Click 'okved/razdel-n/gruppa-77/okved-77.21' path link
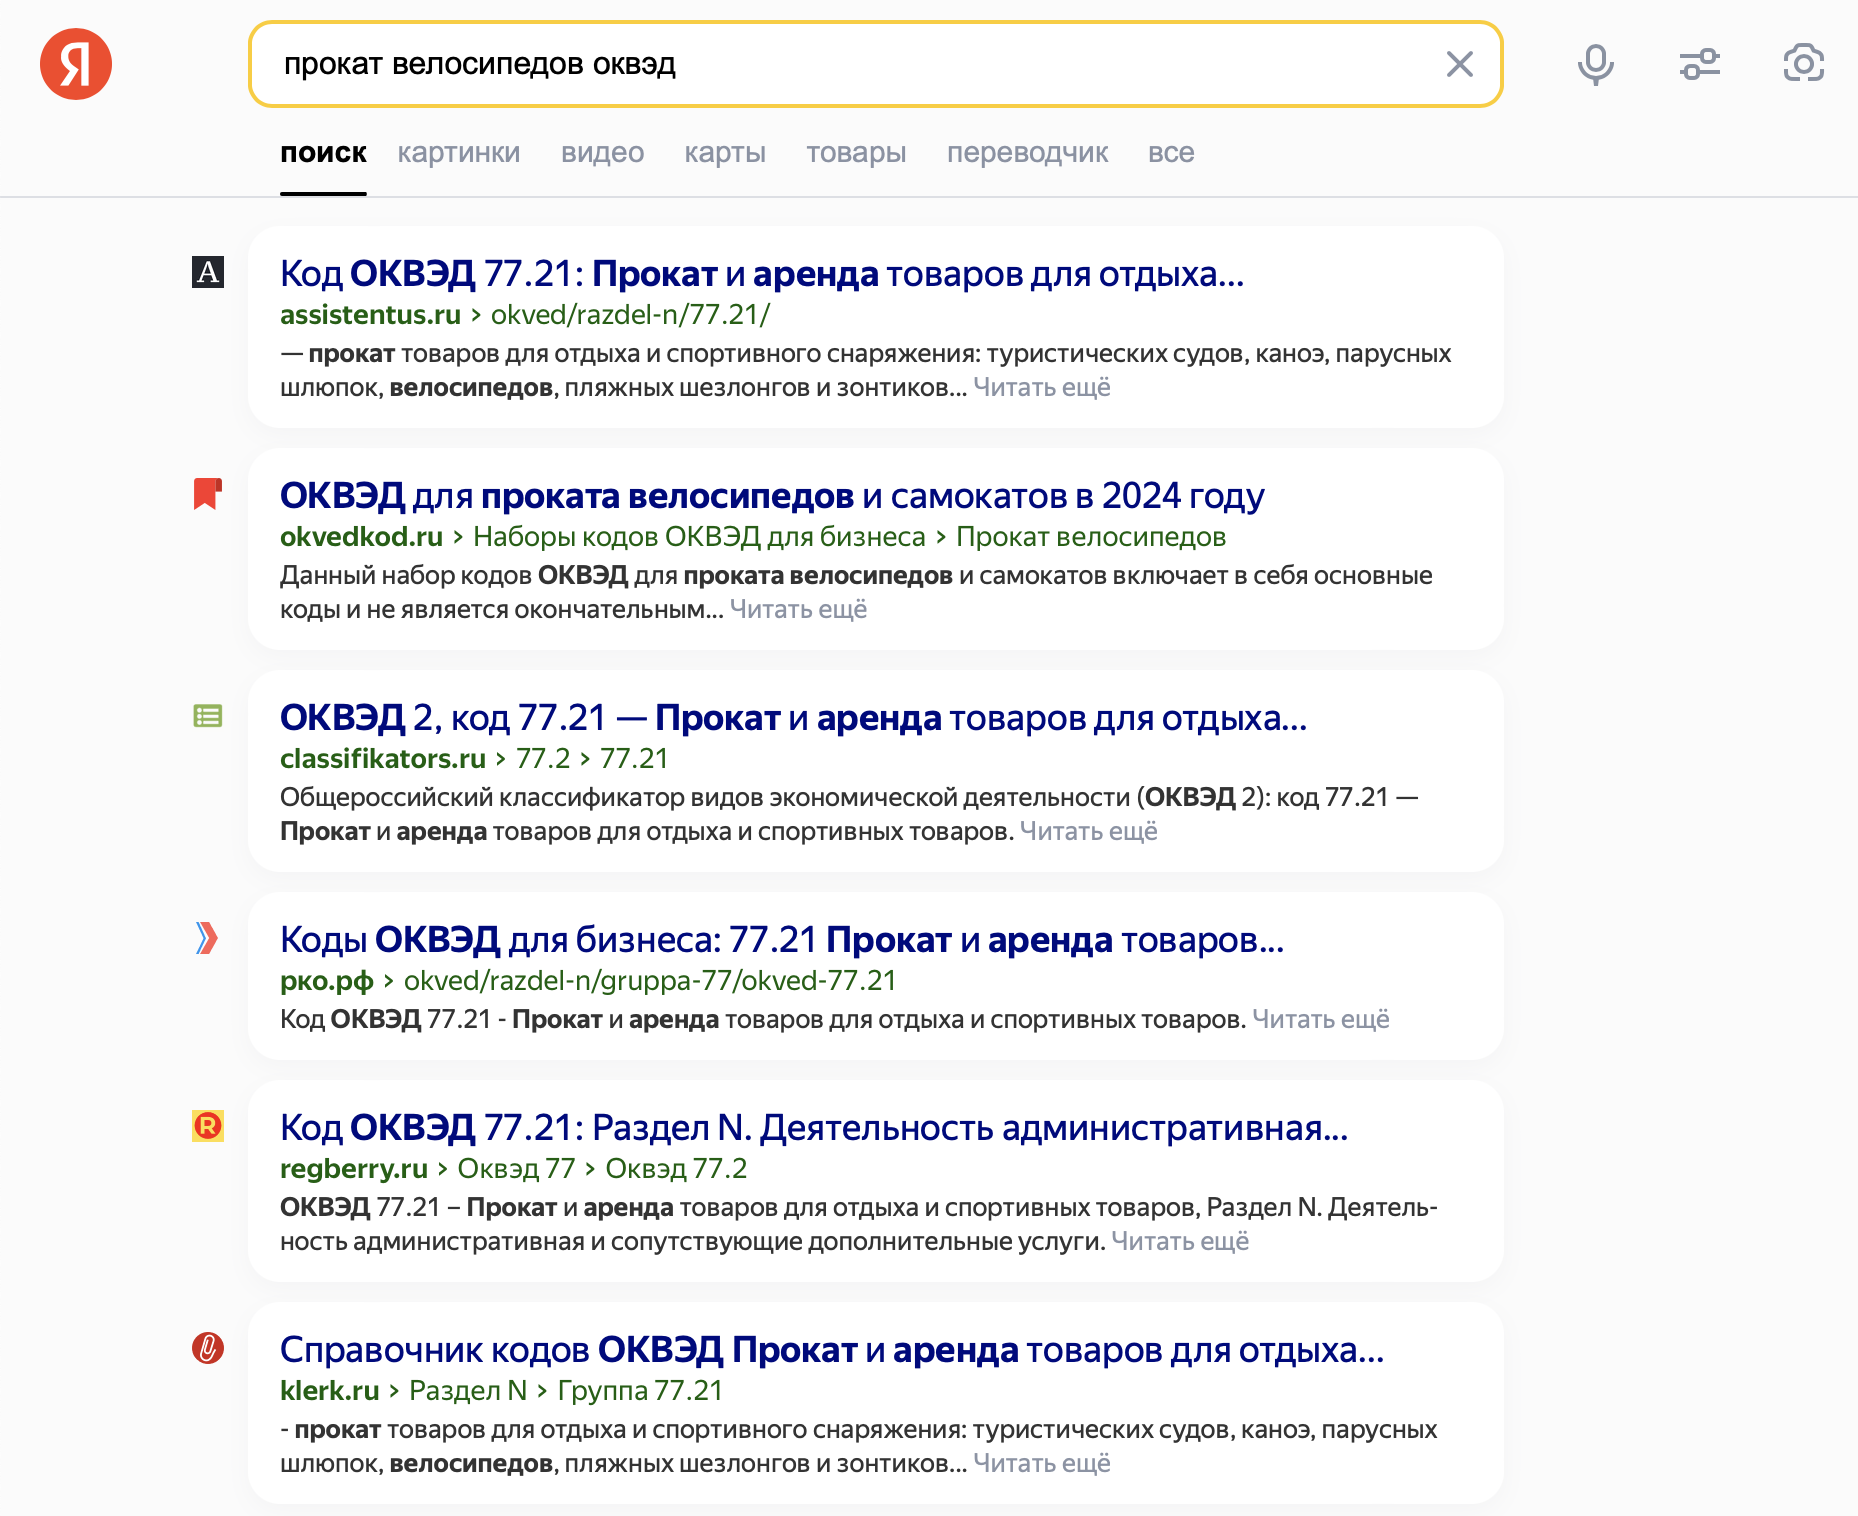Image resolution: width=1858 pixels, height=1516 pixels. click(x=650, y=980)
